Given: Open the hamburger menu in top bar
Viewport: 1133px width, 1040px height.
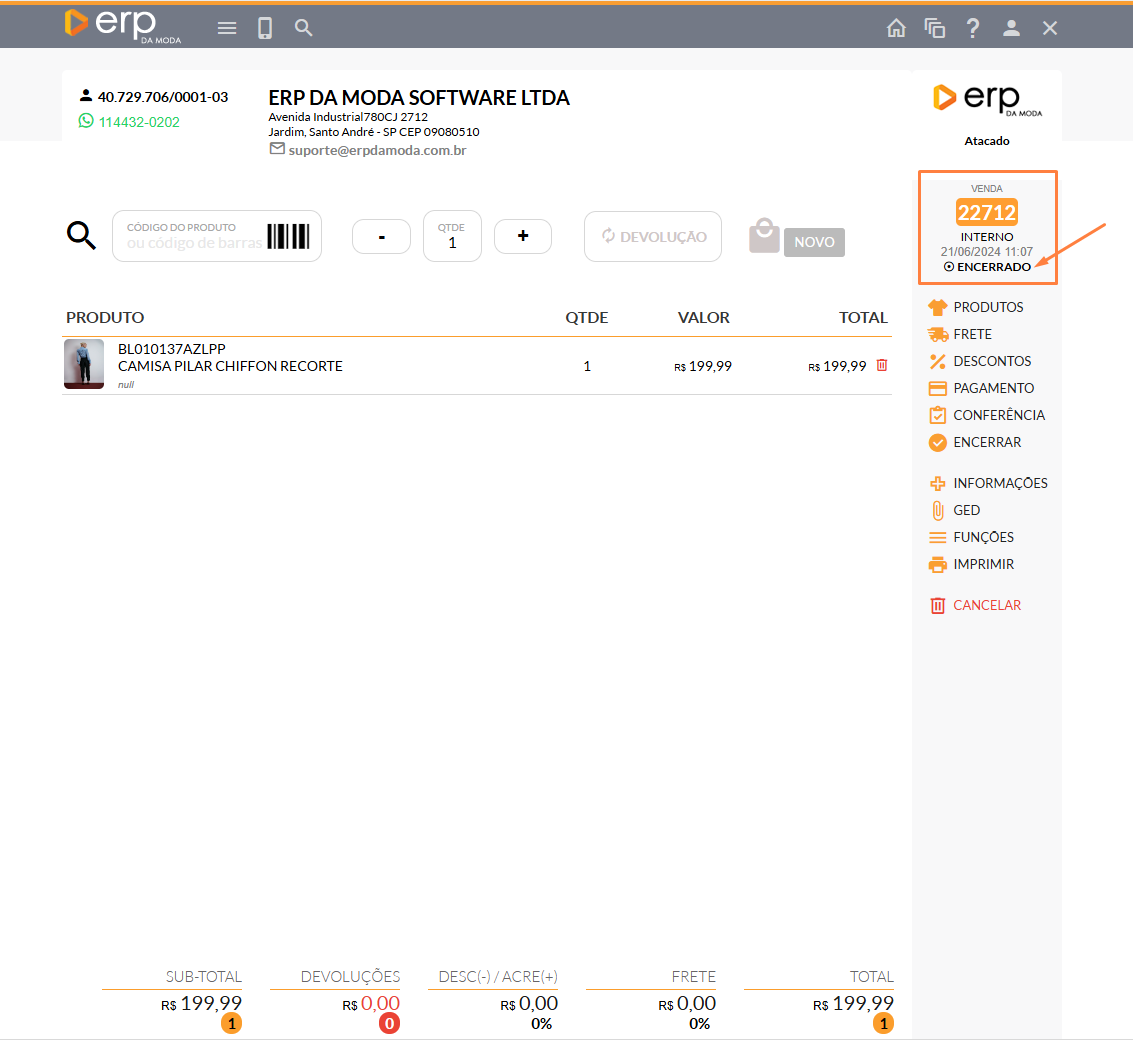Looking at the screenshot, I should click(x=227, y=28).
